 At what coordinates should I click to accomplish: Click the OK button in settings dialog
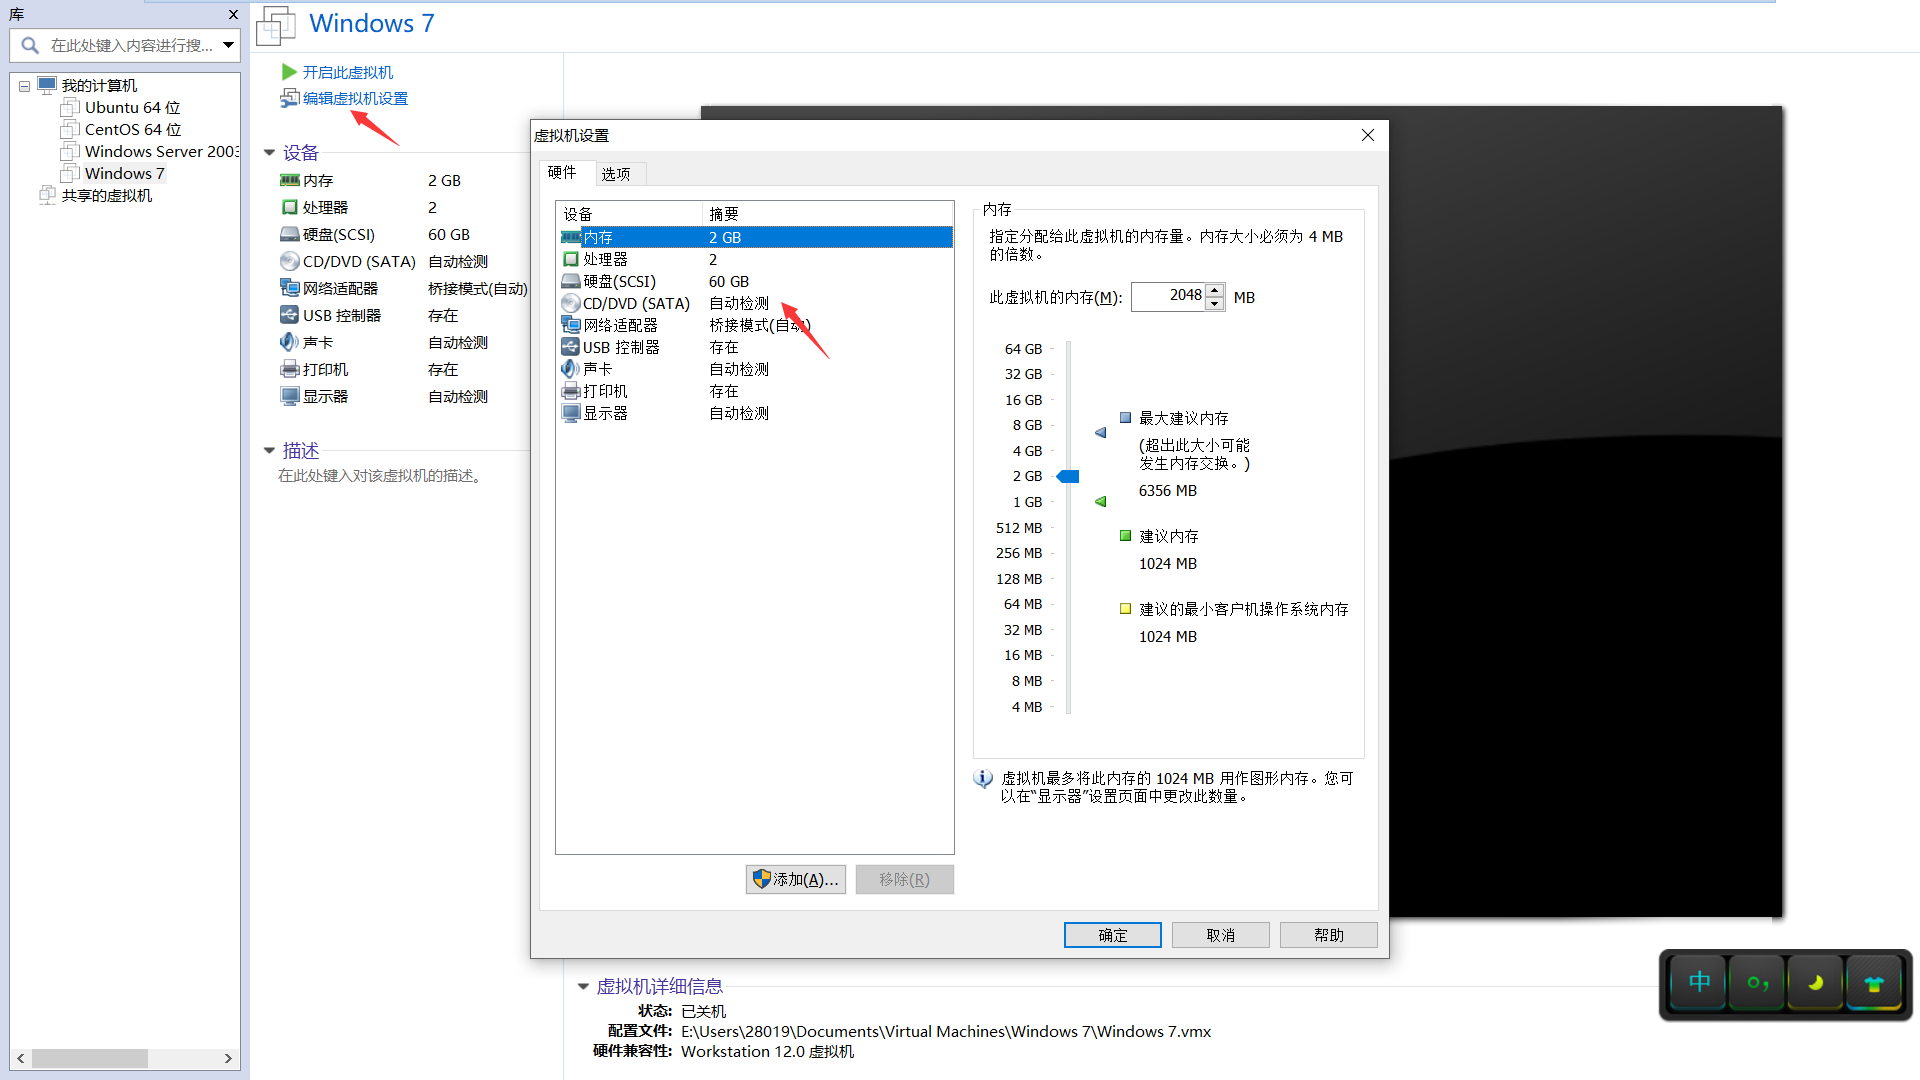[1112, 935]
